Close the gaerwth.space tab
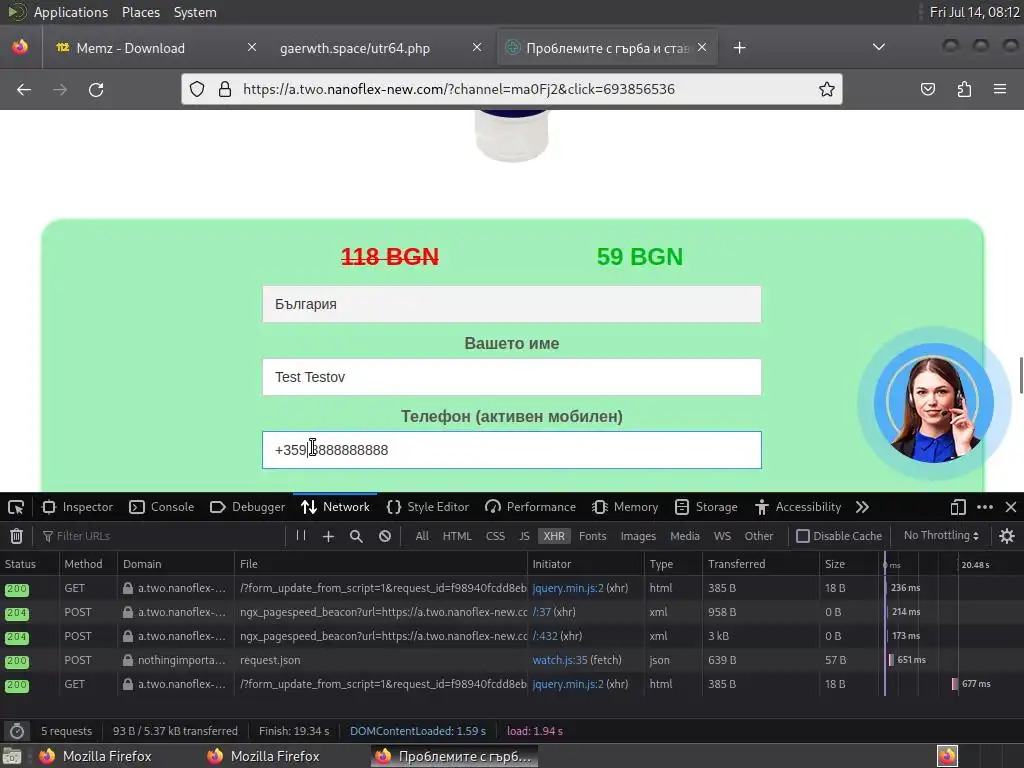The image size is (1024, 768). (477, 47)
